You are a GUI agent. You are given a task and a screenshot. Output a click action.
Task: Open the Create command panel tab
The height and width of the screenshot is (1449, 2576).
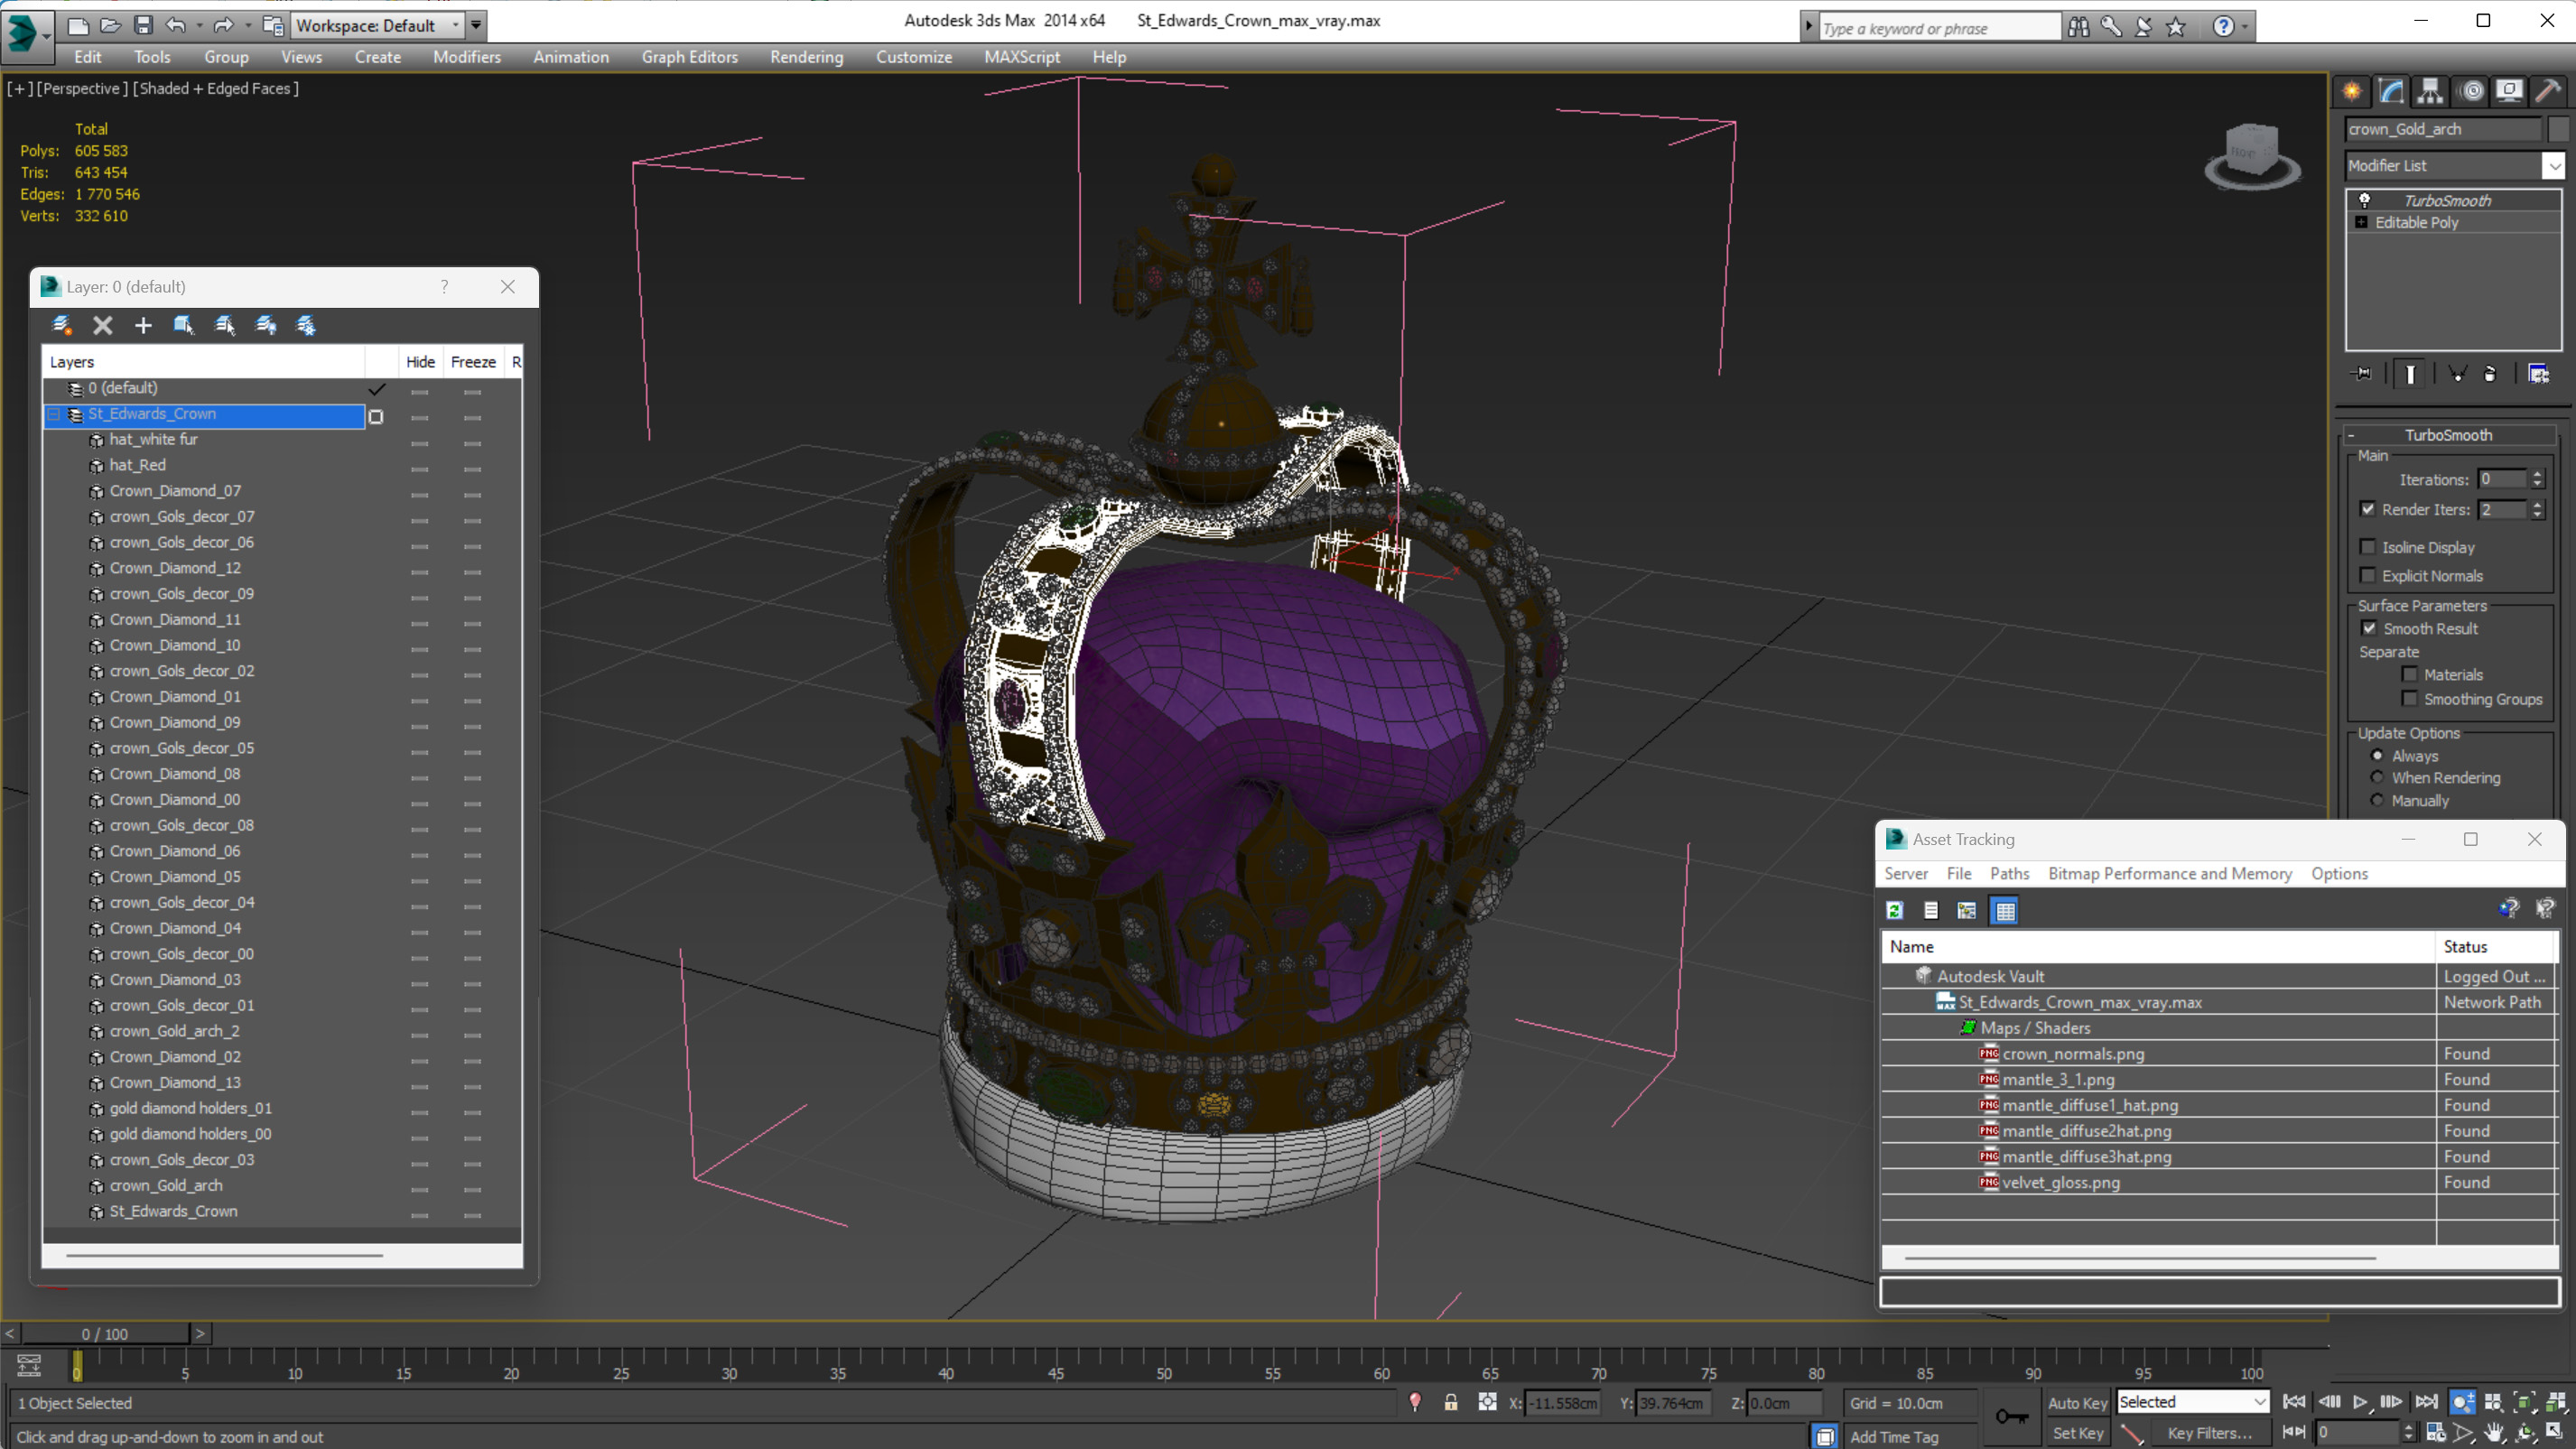click(x=2352, y=92)
